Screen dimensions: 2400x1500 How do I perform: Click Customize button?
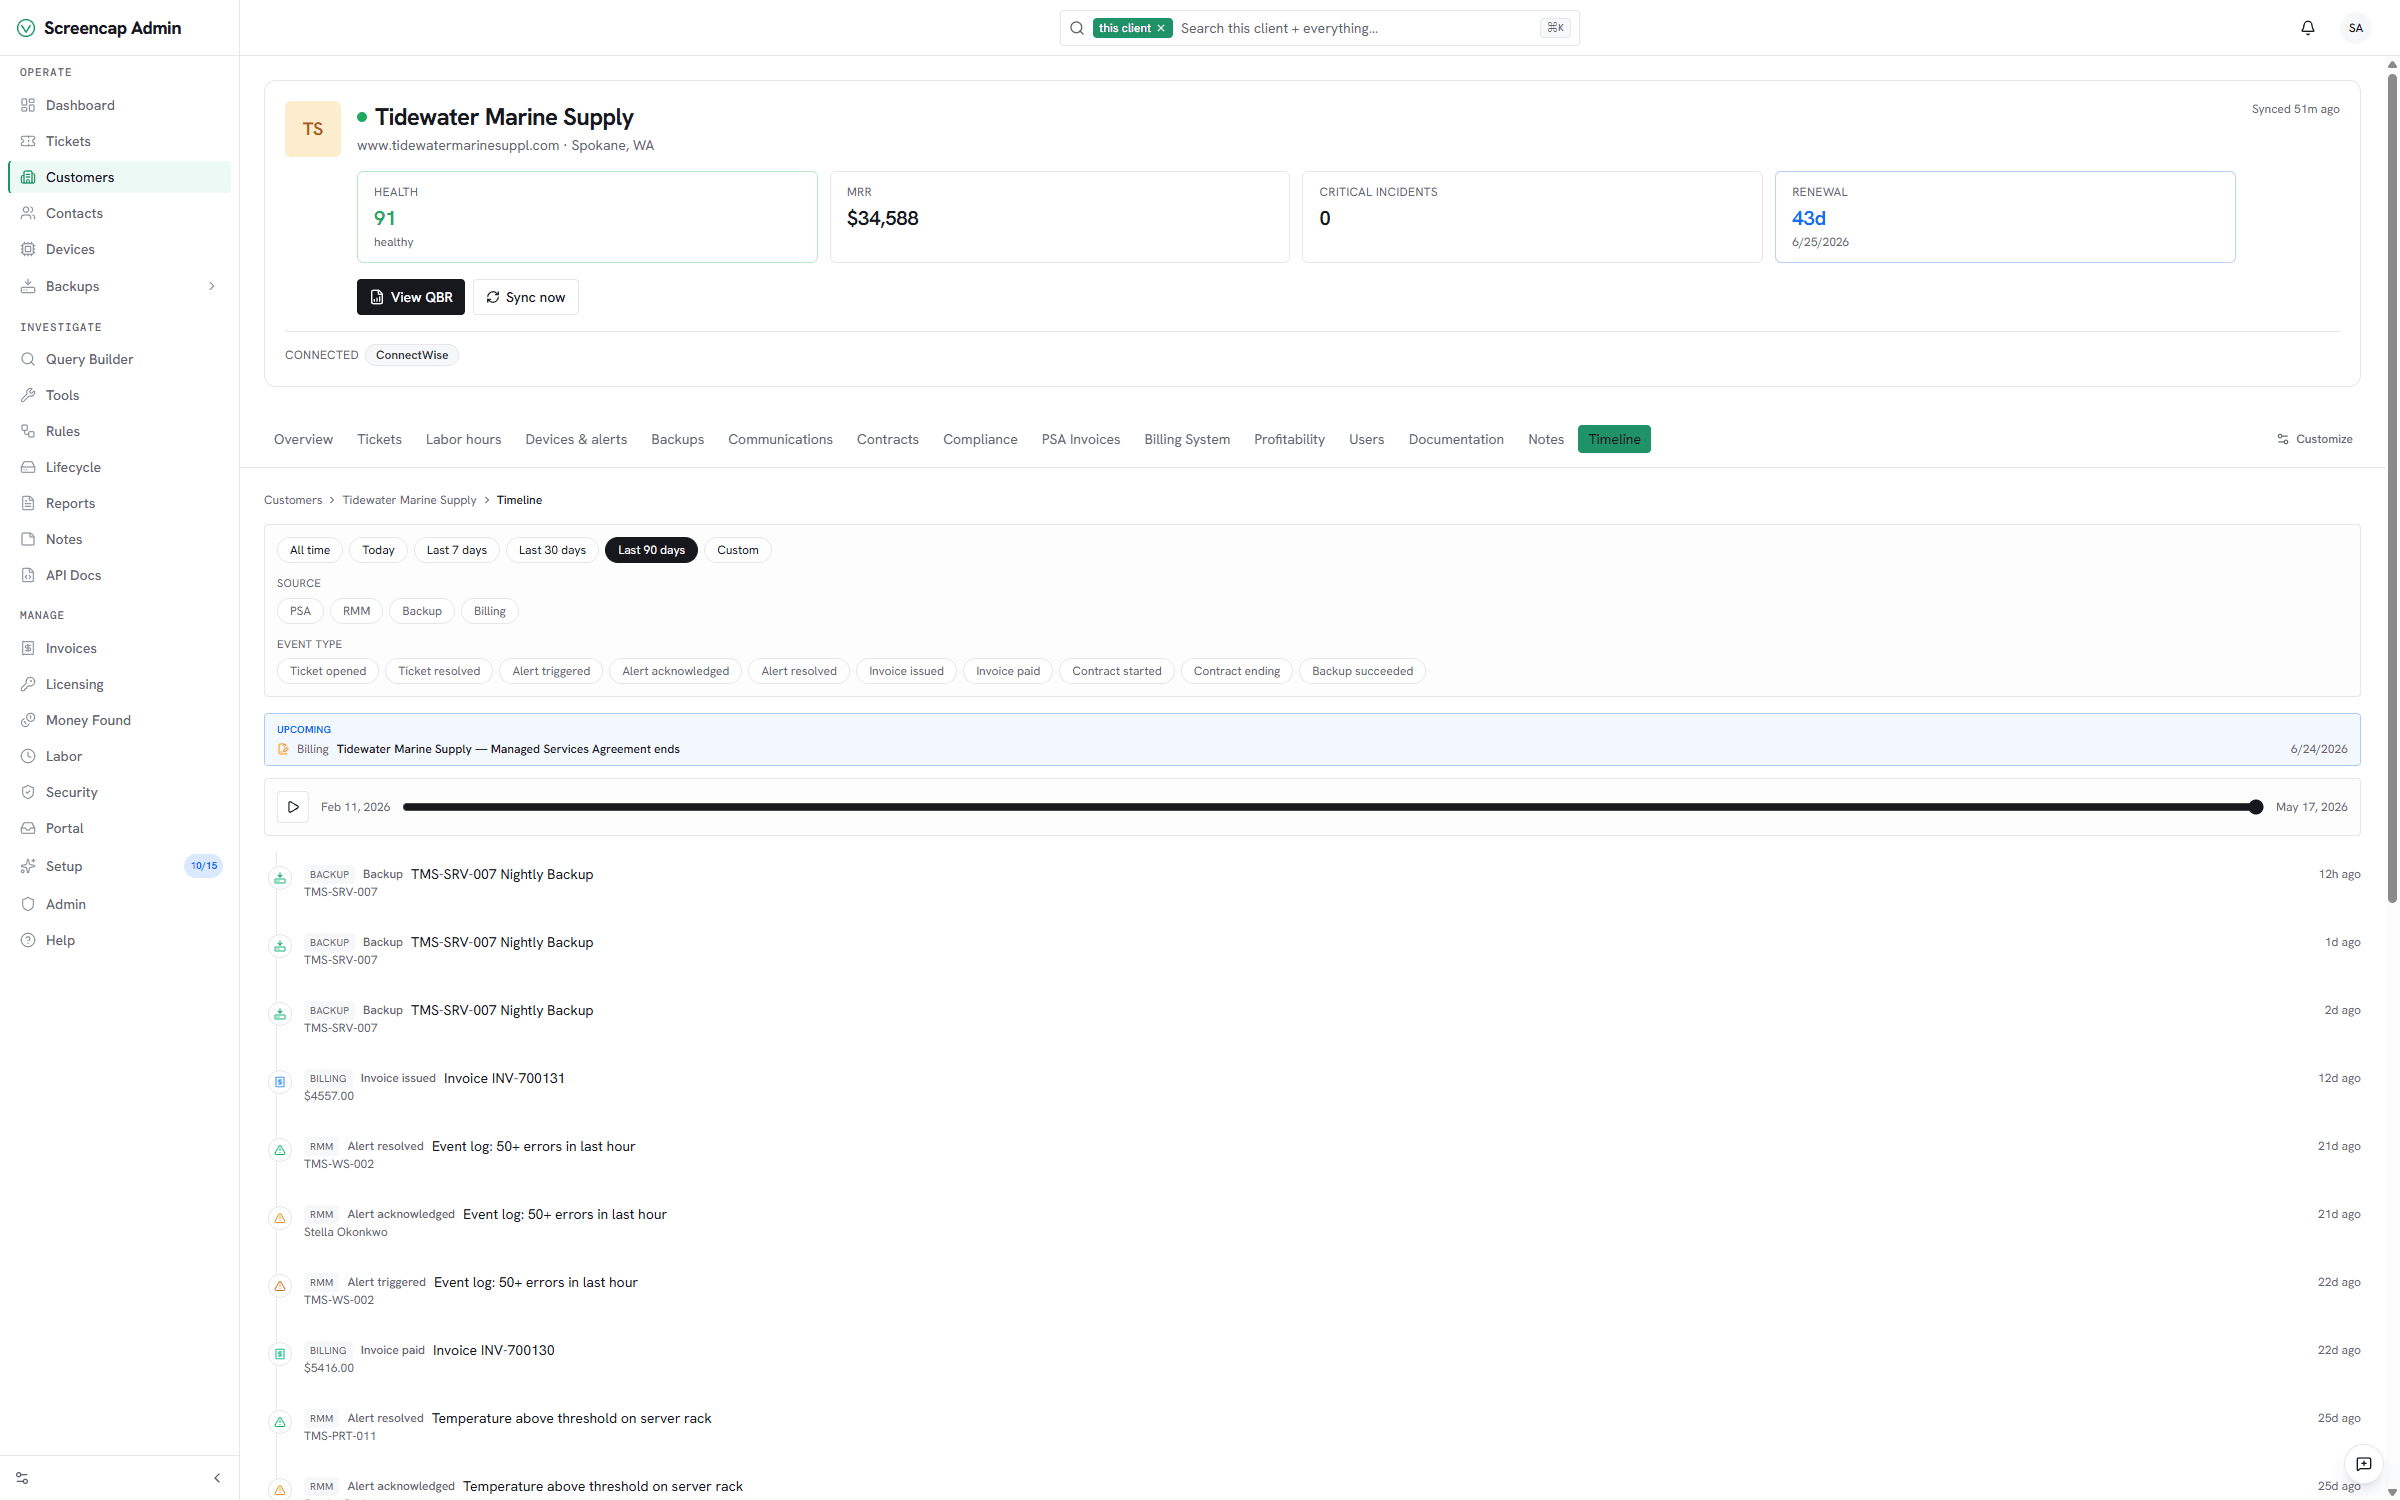click(x=2315, y=439)
